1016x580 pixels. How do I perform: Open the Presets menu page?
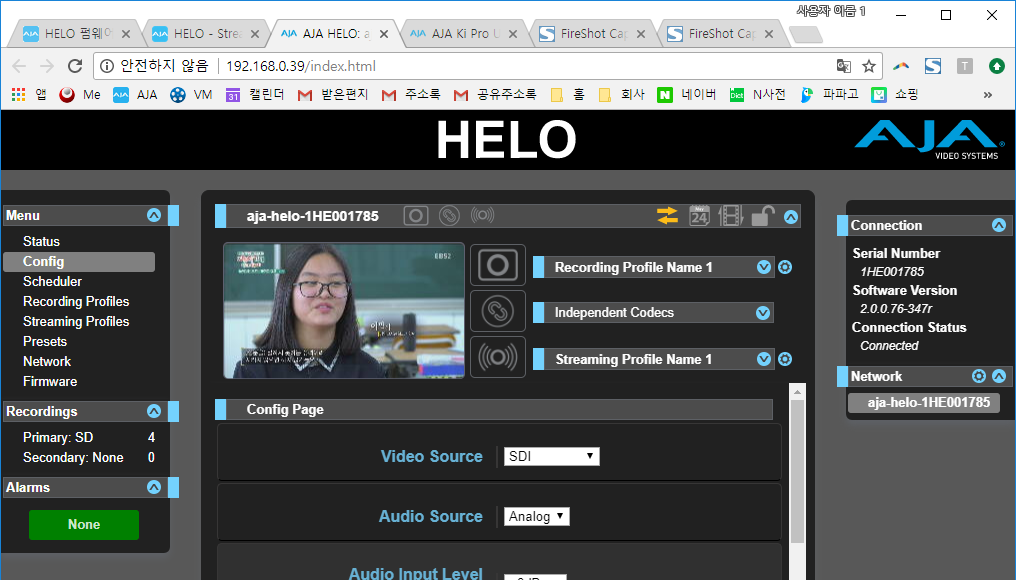pyautogui.click(x=45, y=342)
